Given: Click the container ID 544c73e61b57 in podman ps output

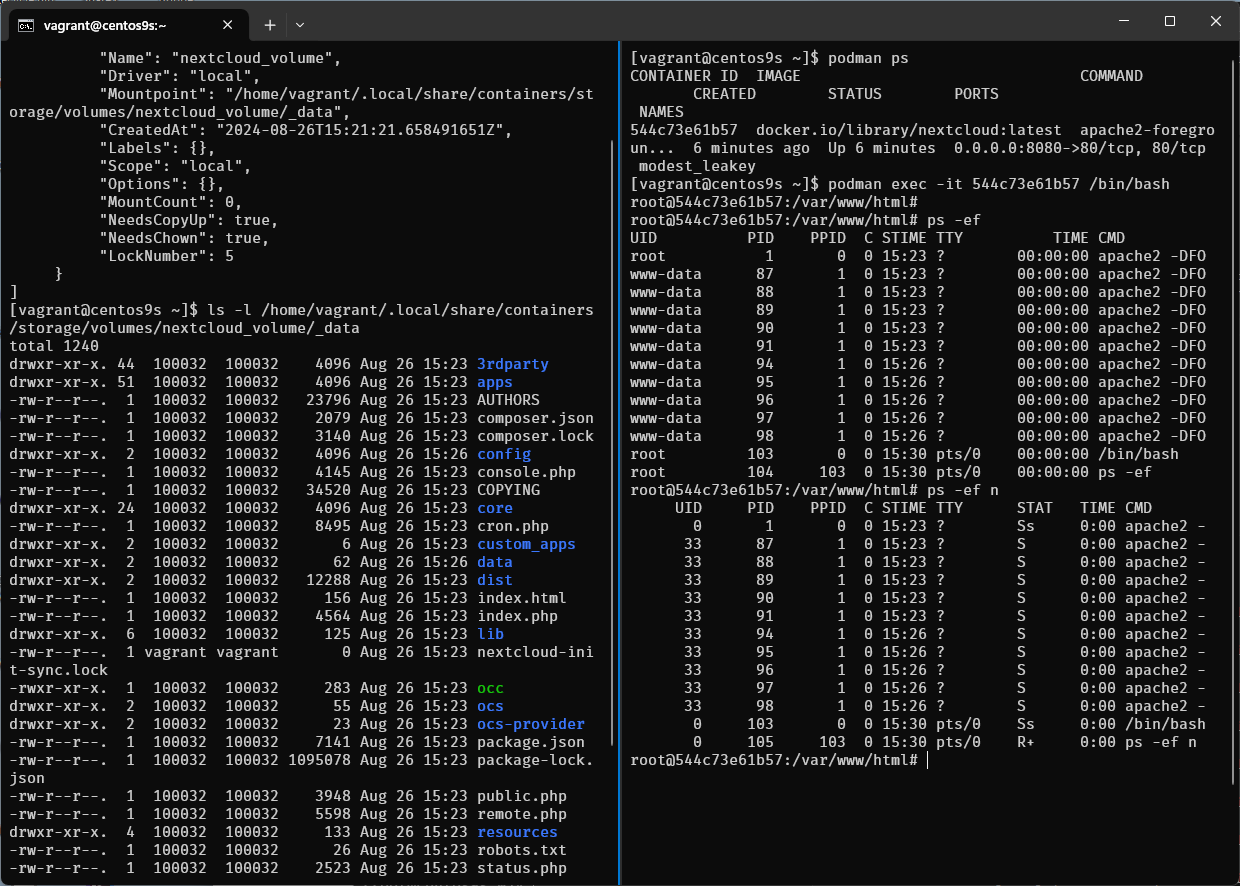Looking at the screenshot, I should 683,130.
